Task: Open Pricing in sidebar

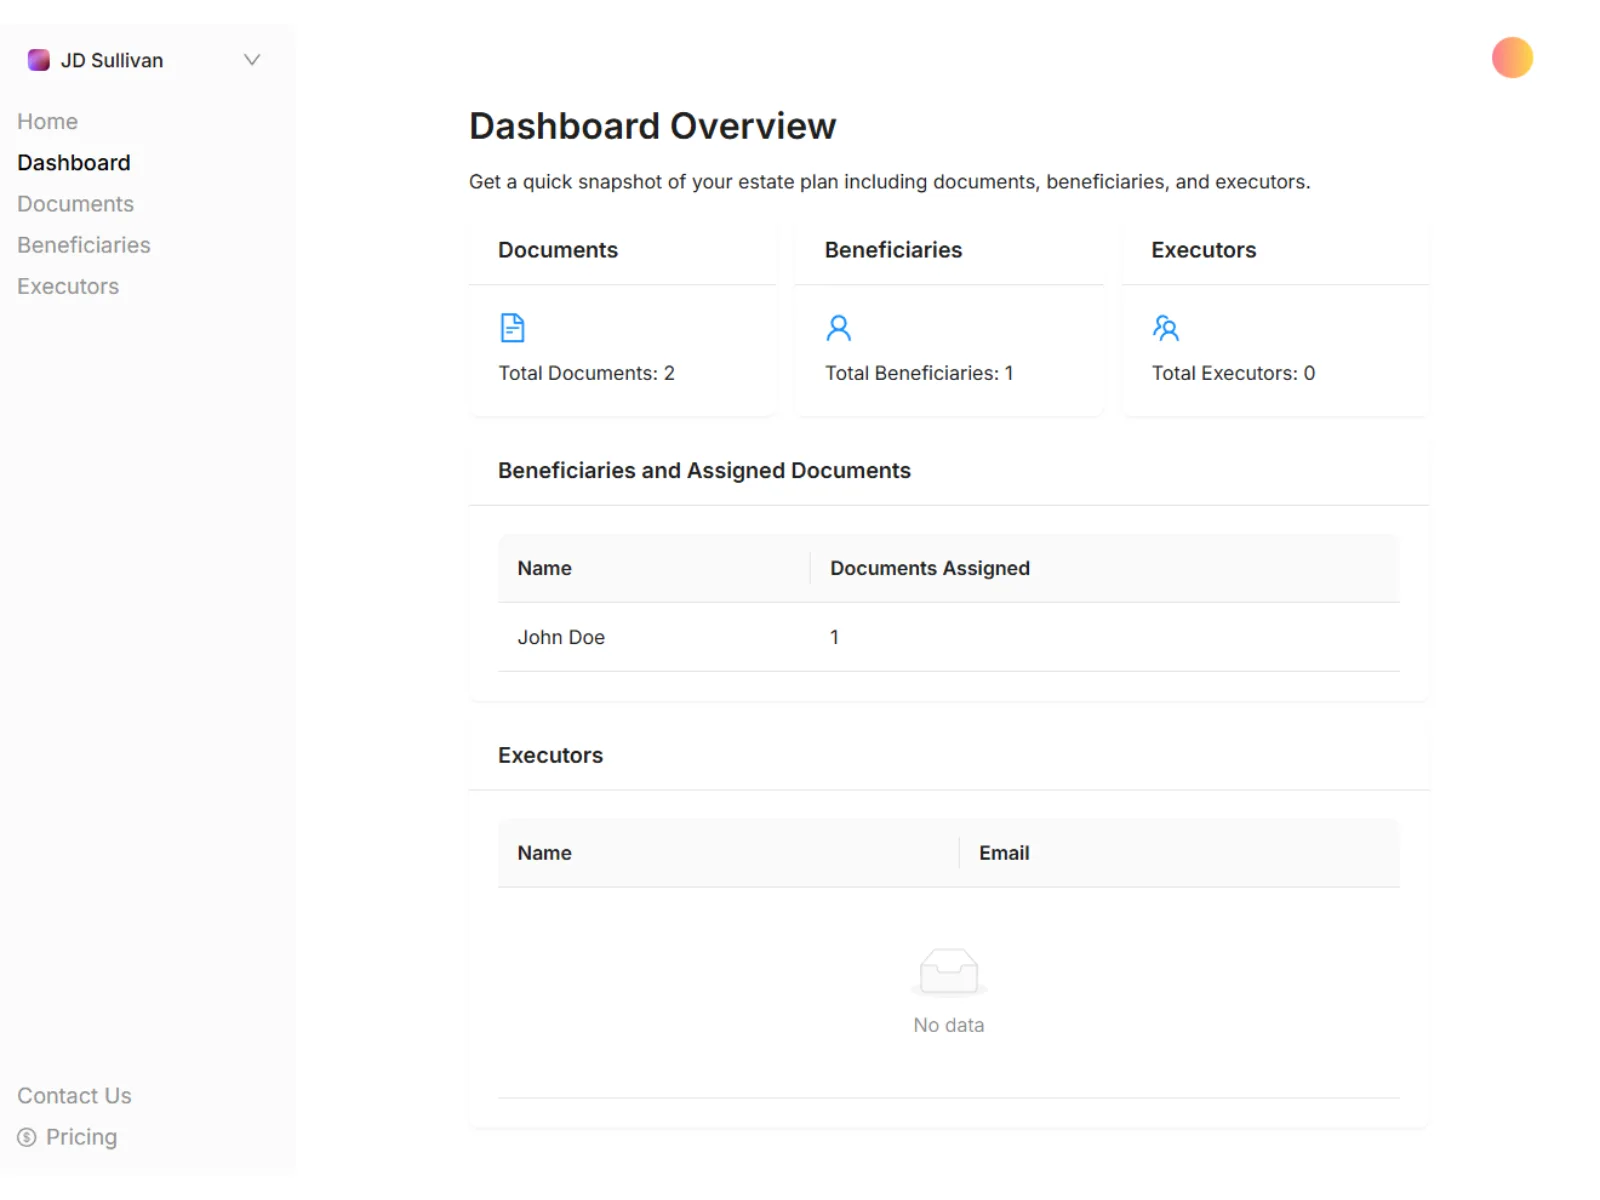Action: [81, 1137]
